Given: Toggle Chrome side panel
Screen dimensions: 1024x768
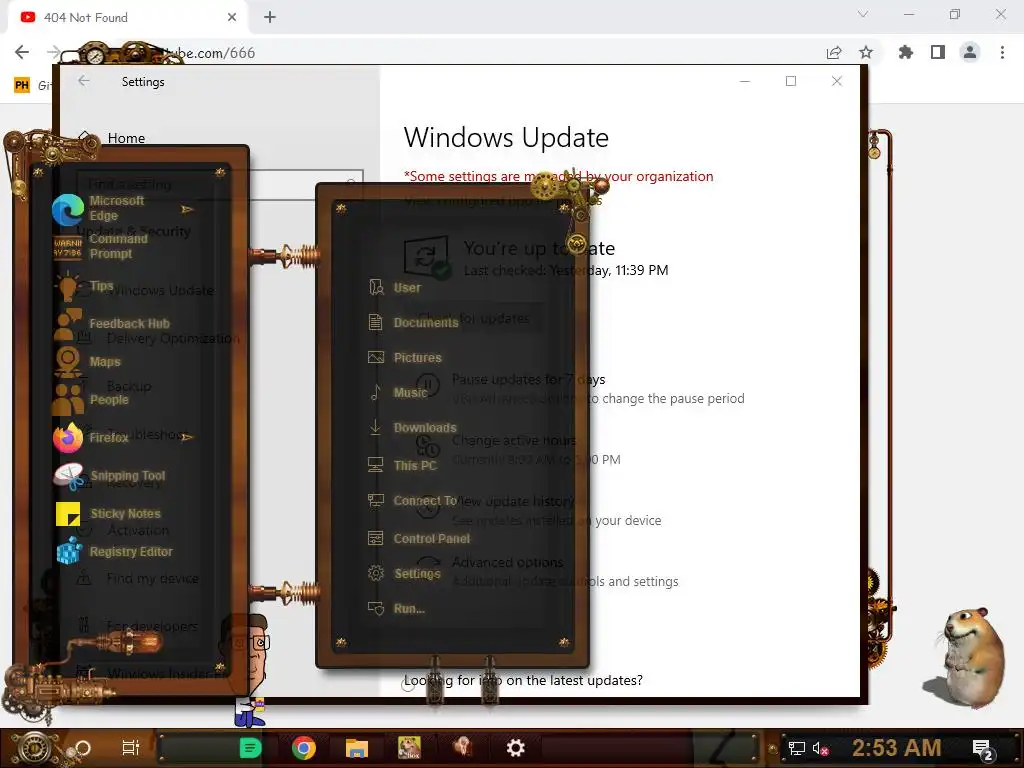Looking at the screenshot, I should (938, 52).
